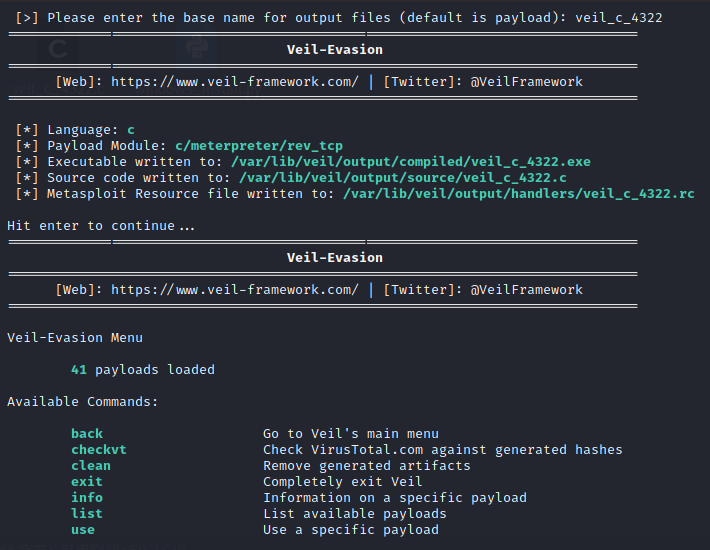710x550 pixels.
Task: Click the 'info' command entry
Action: [x=87, y=497]
